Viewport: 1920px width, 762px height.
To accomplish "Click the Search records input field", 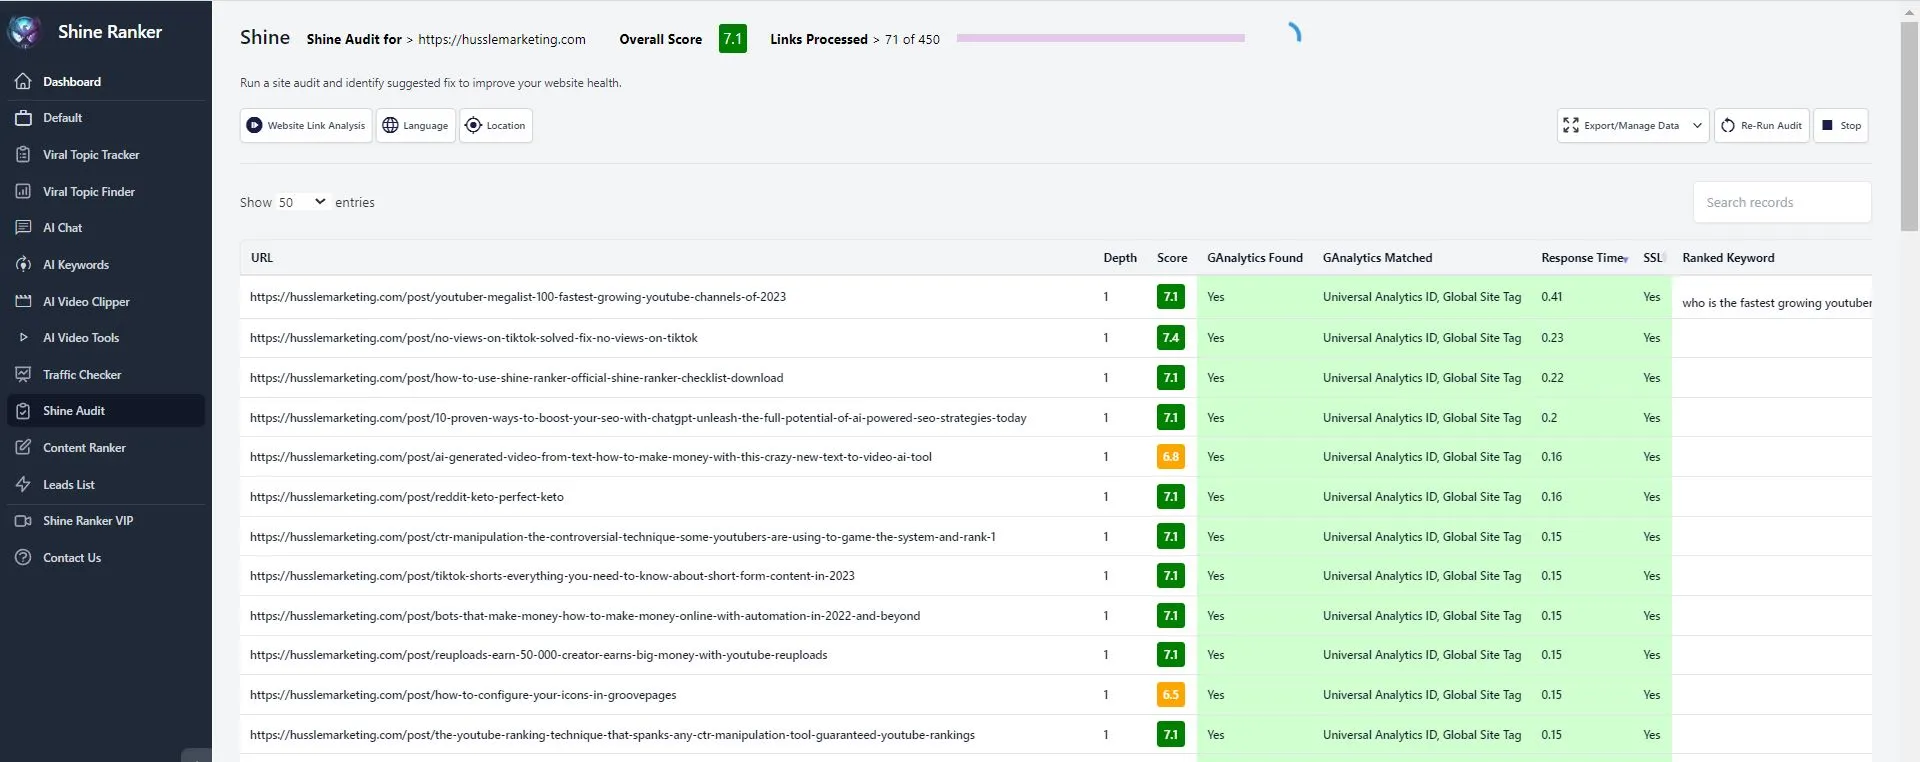I will [1782, 202].
